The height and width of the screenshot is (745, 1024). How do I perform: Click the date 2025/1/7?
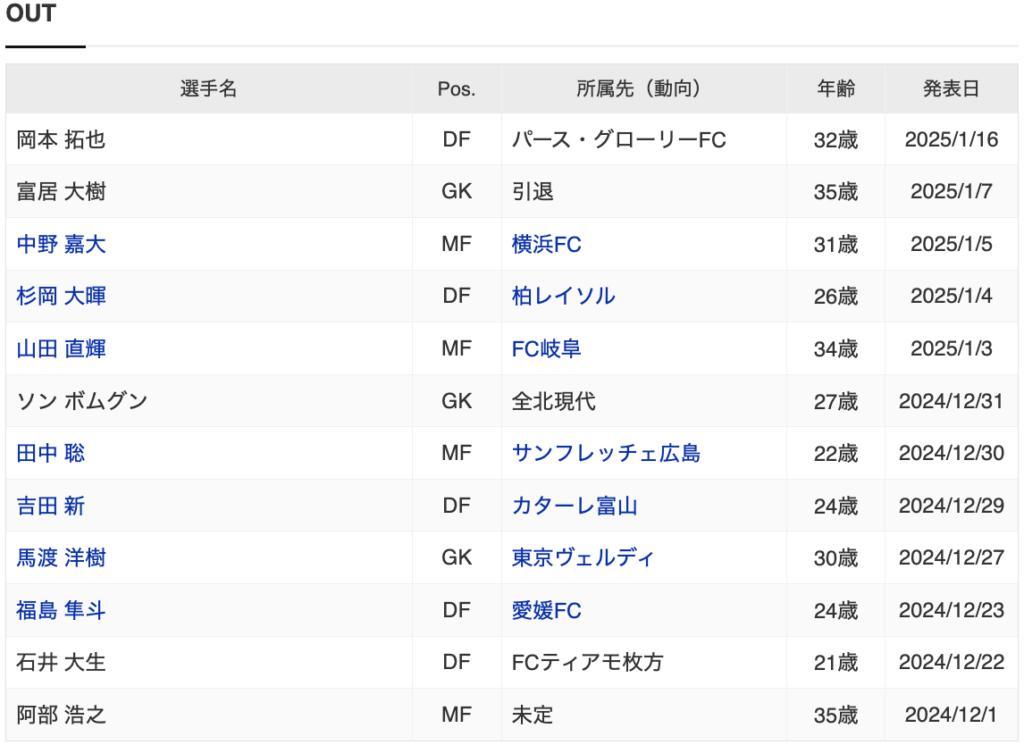[952, 192]
